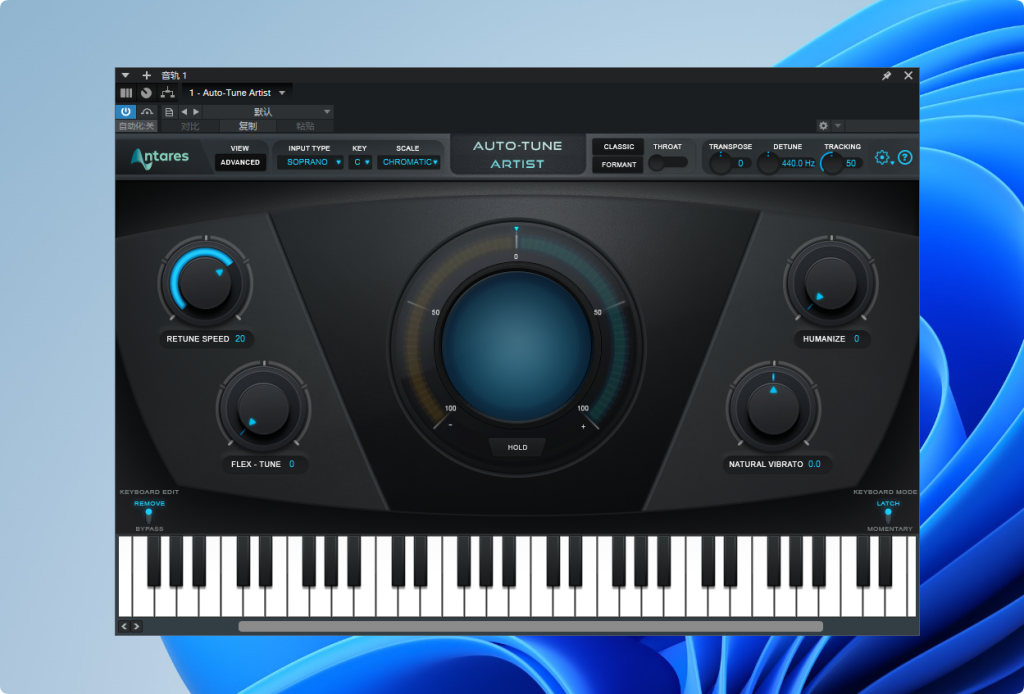Click the RETUNE SPEED value 20

click(240, 339)
